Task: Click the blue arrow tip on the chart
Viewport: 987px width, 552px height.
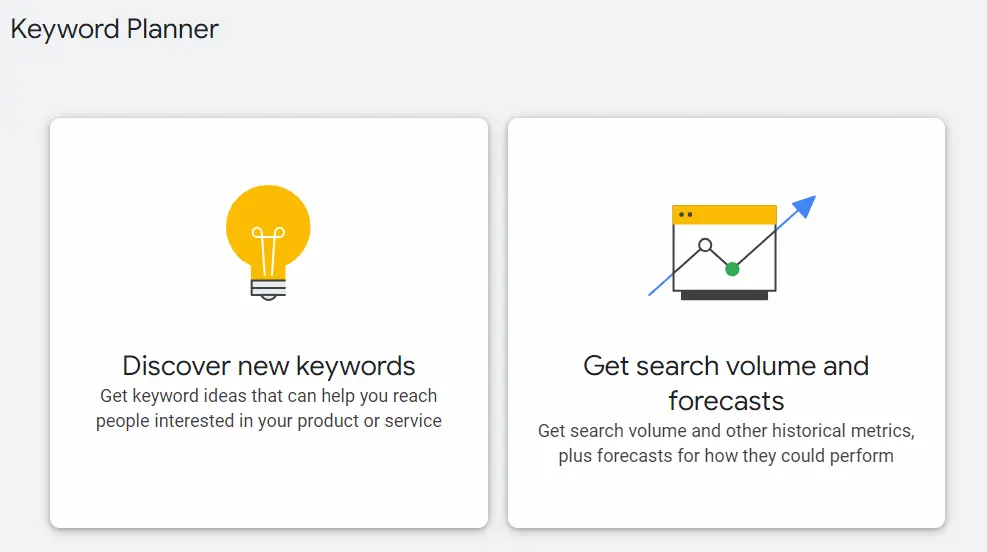Action: click(806, 205)
